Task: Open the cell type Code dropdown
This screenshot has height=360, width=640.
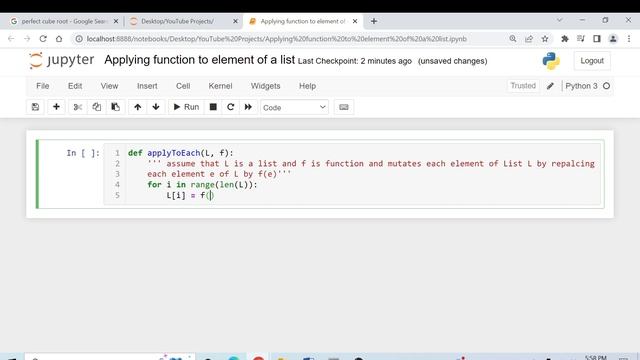Action: tap(294, 107)
